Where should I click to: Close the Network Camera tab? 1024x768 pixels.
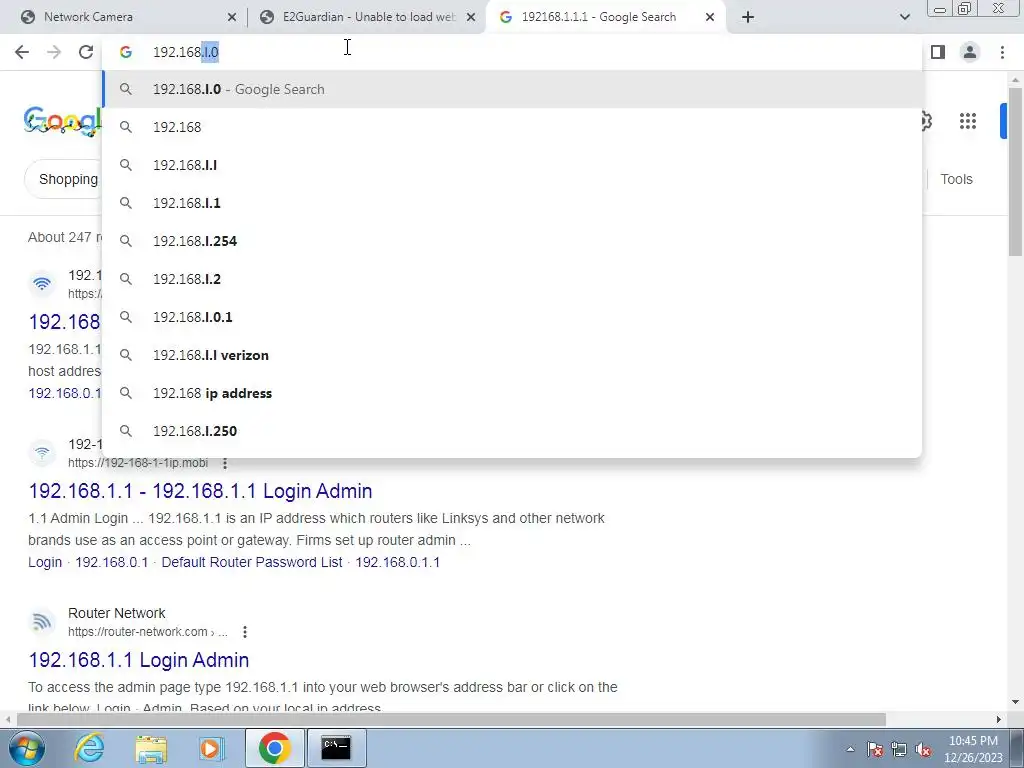[232, 17]
